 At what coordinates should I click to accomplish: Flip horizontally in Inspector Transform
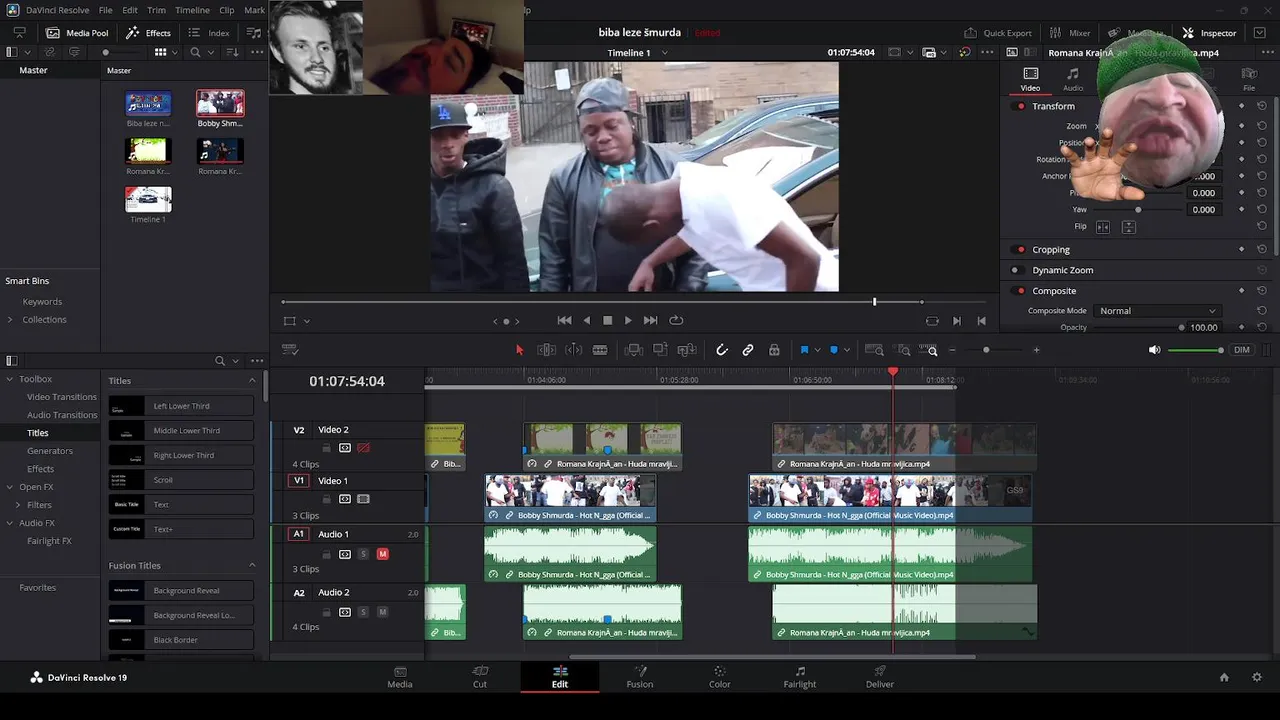1103,227
